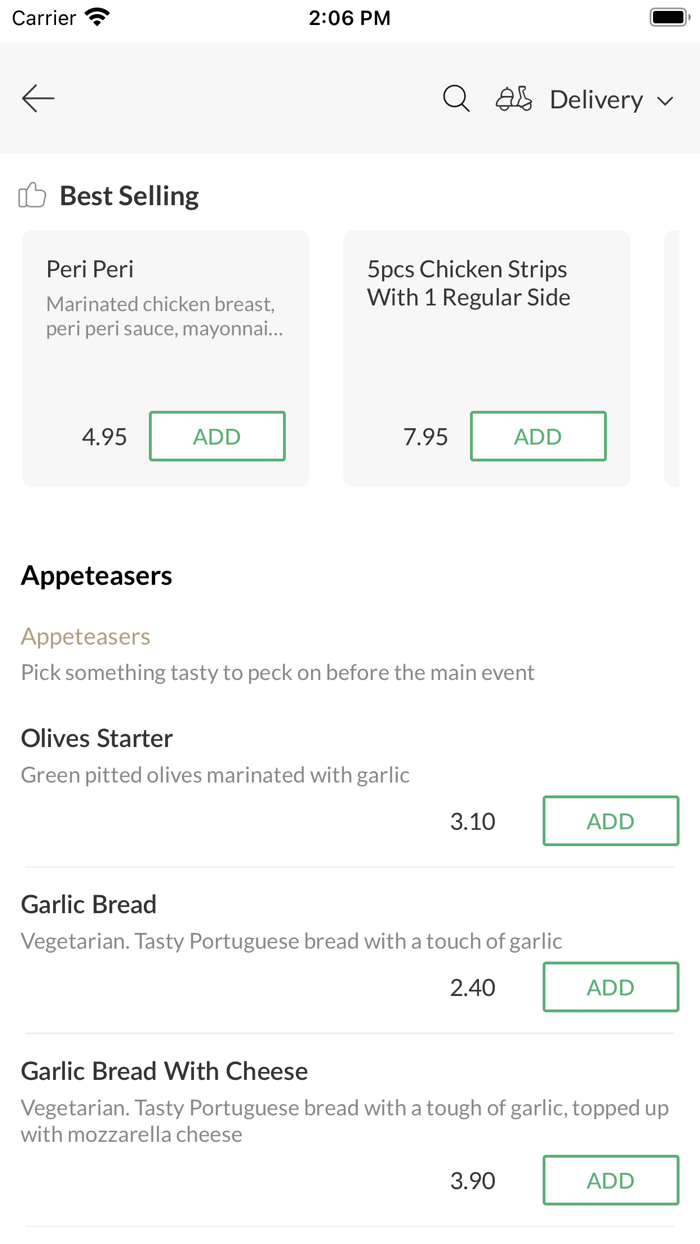Open the Peri Peri best-selling card
This screenshot has width=700, height=1244.
[x=165, y=300]
